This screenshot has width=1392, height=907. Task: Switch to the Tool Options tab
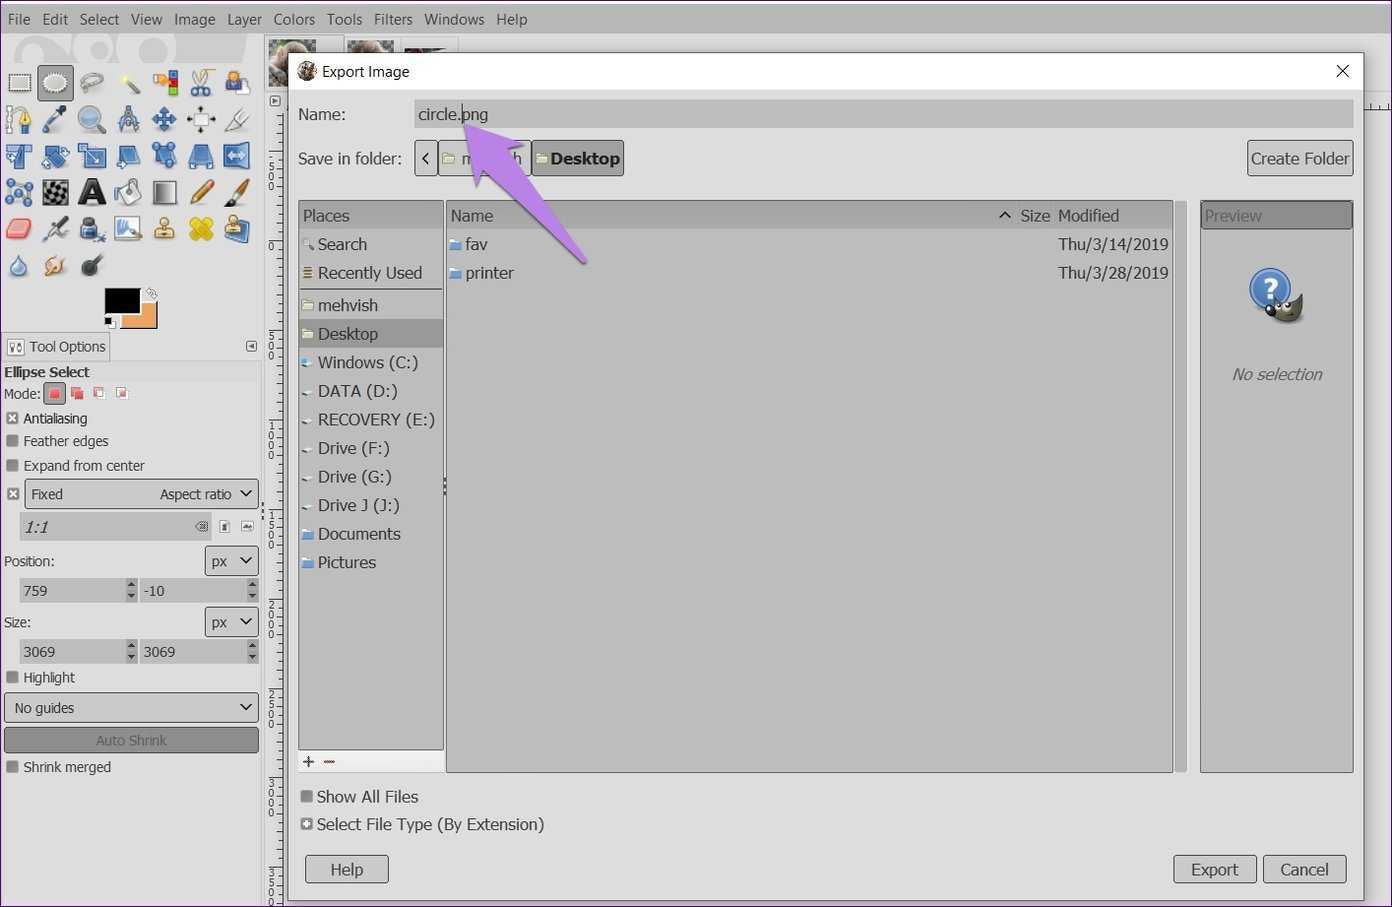[57, 347]
